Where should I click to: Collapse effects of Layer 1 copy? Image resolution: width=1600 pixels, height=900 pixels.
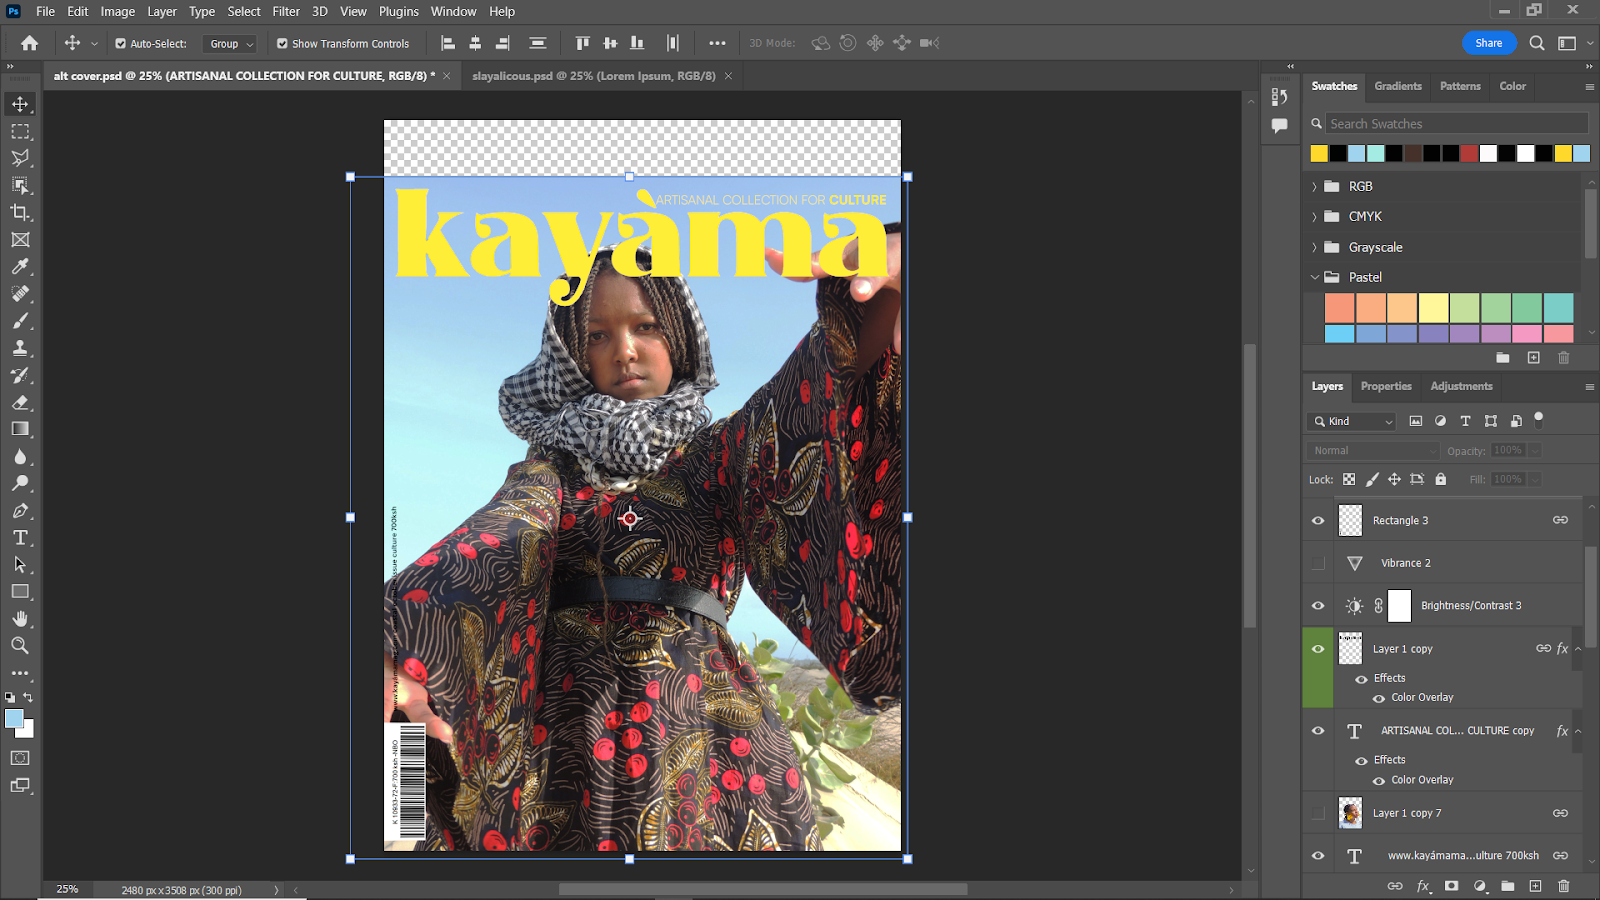point(1578,649)
